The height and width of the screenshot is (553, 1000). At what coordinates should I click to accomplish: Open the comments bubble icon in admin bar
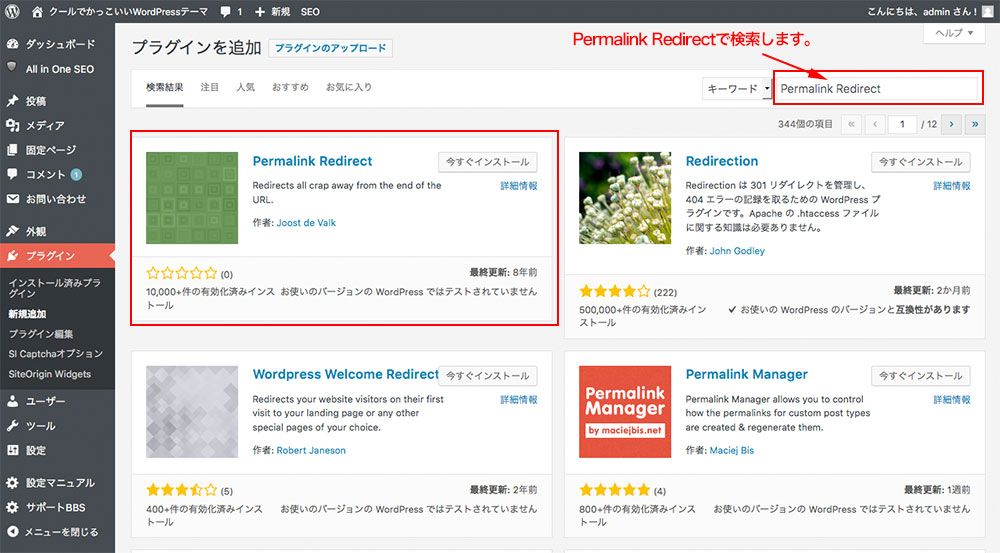(225, 11)
